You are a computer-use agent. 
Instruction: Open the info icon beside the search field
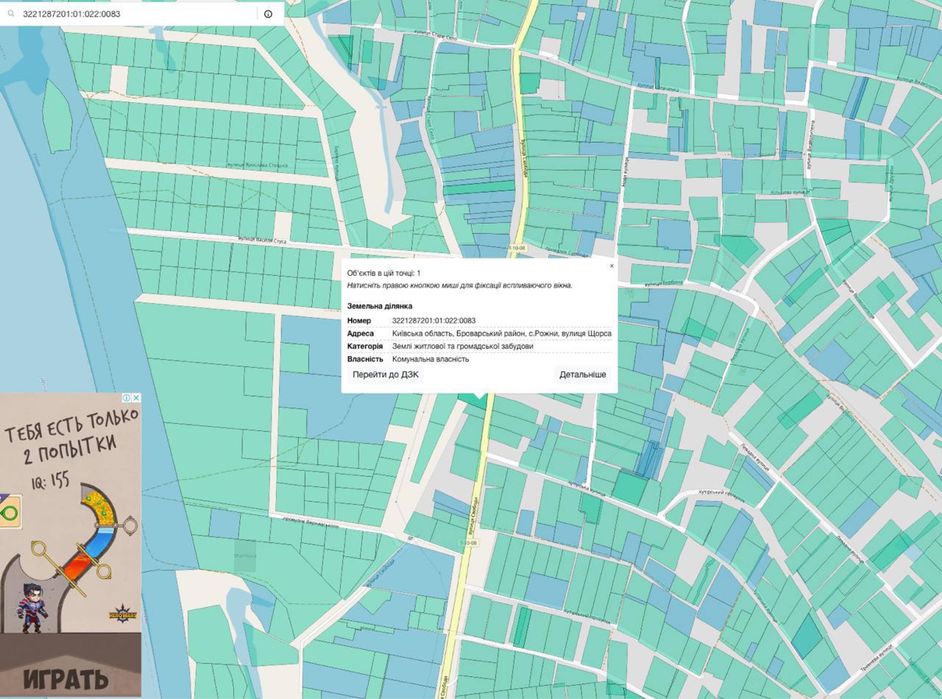point(268,14)
